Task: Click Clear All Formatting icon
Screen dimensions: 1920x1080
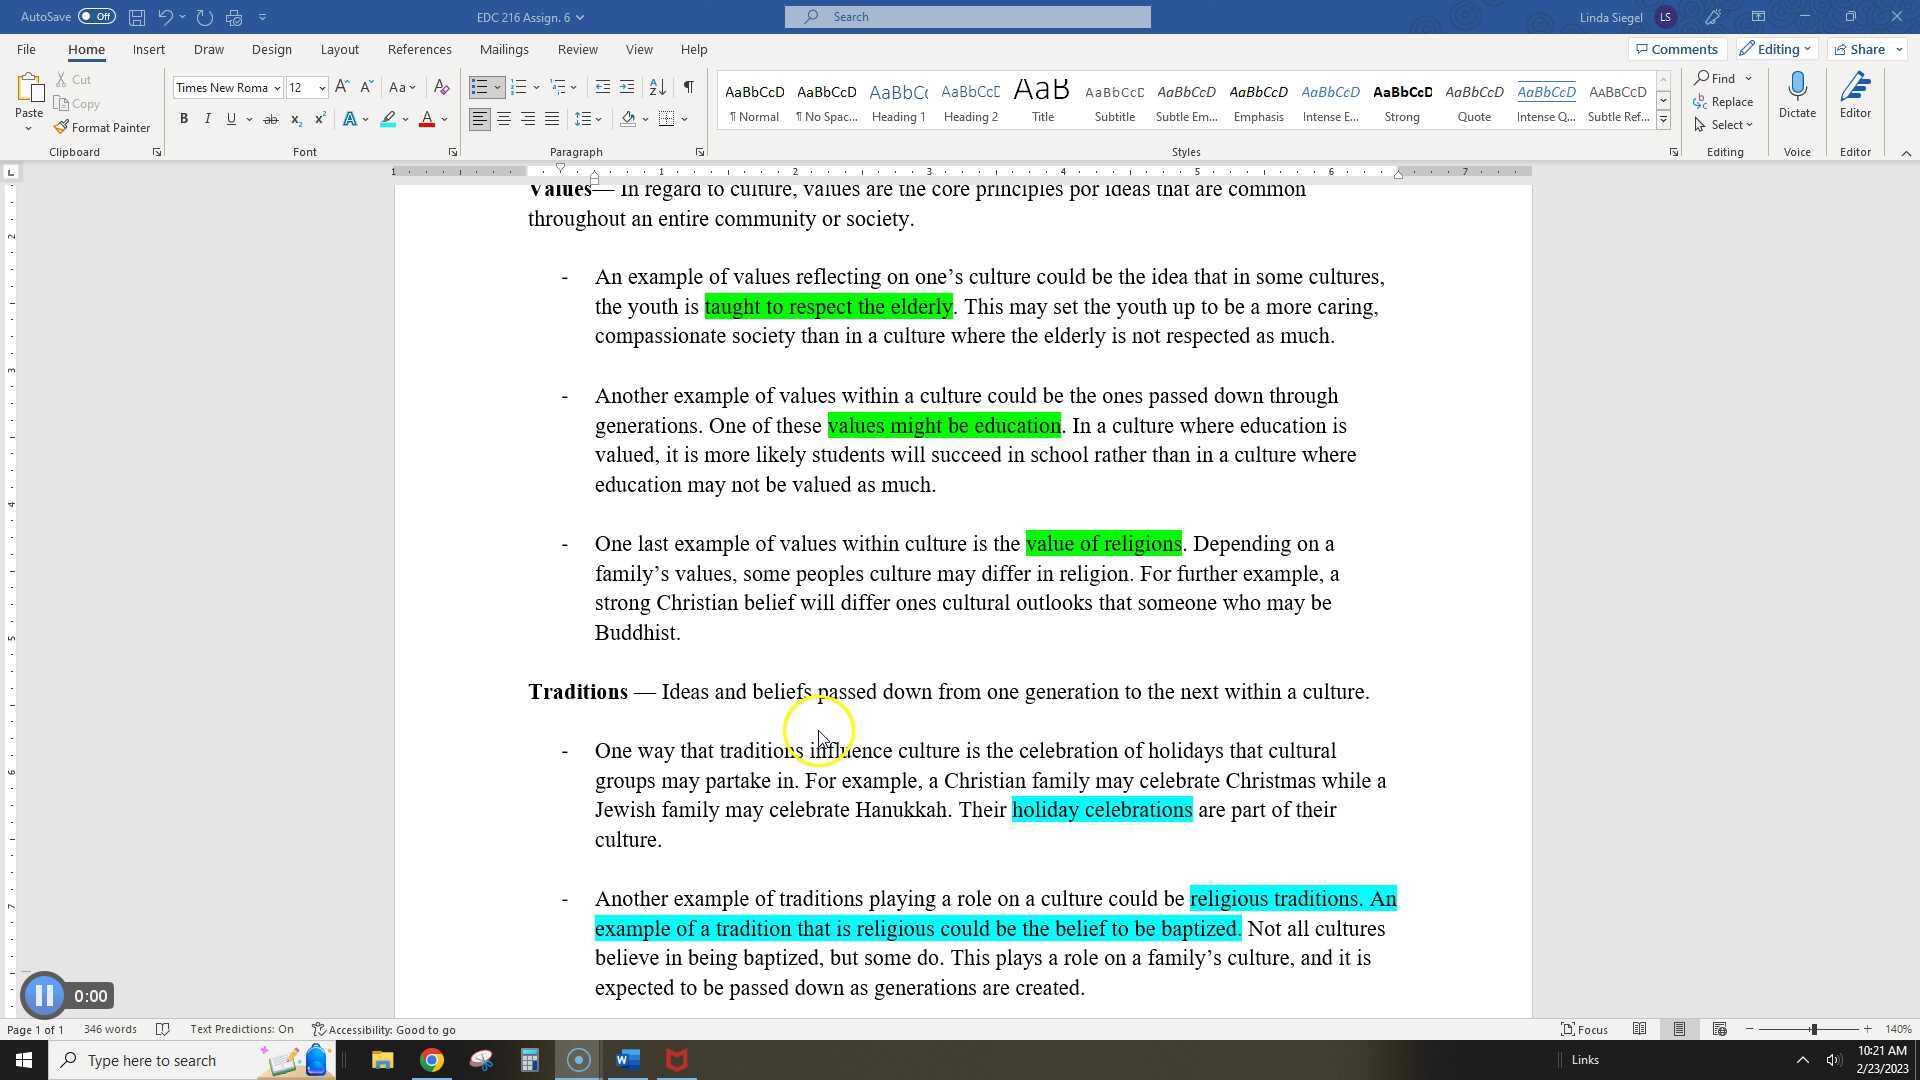Action: pos(441,88)
